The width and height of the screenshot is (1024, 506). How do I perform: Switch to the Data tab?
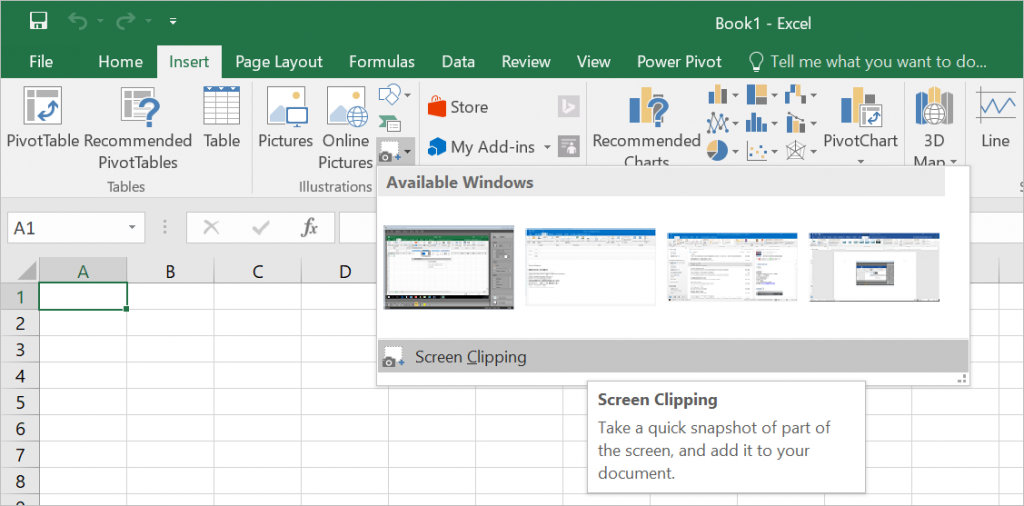[458, 62]
